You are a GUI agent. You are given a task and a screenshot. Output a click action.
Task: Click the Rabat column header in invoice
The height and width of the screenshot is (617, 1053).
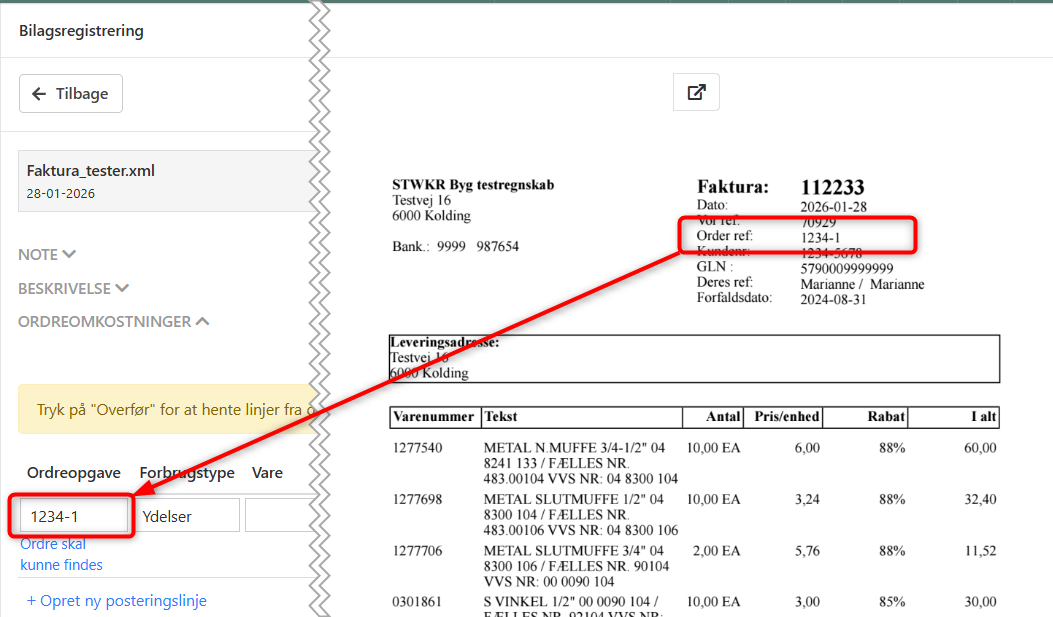coord(886,417)
